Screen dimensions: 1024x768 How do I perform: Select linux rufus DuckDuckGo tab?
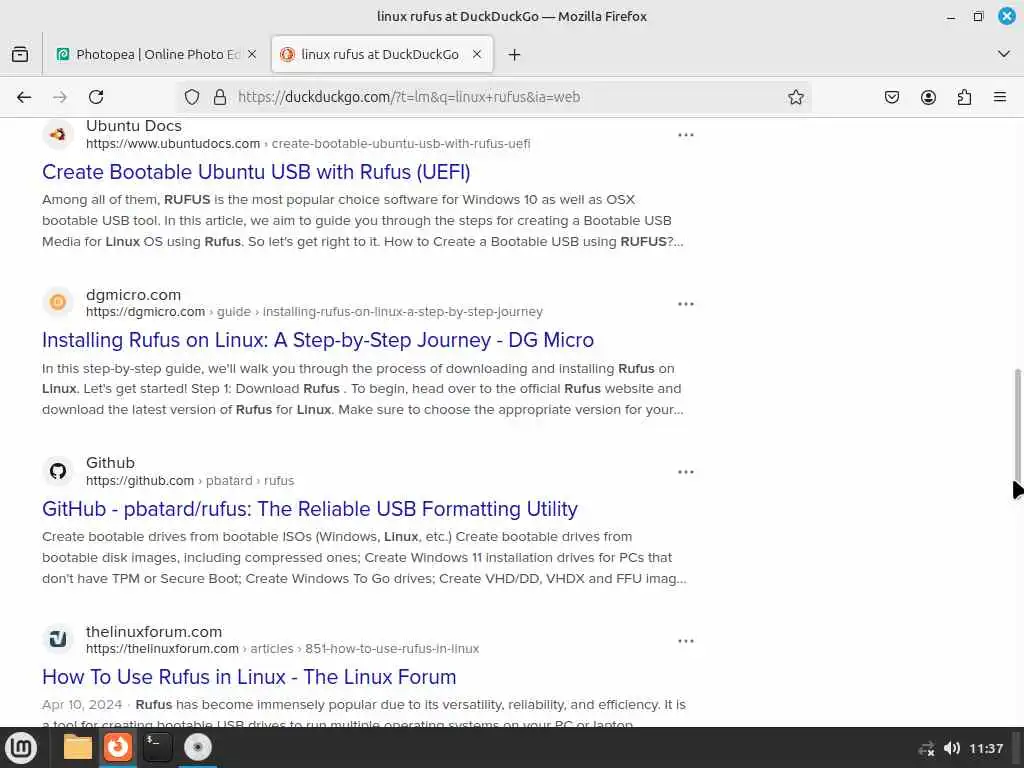point(382,54)
